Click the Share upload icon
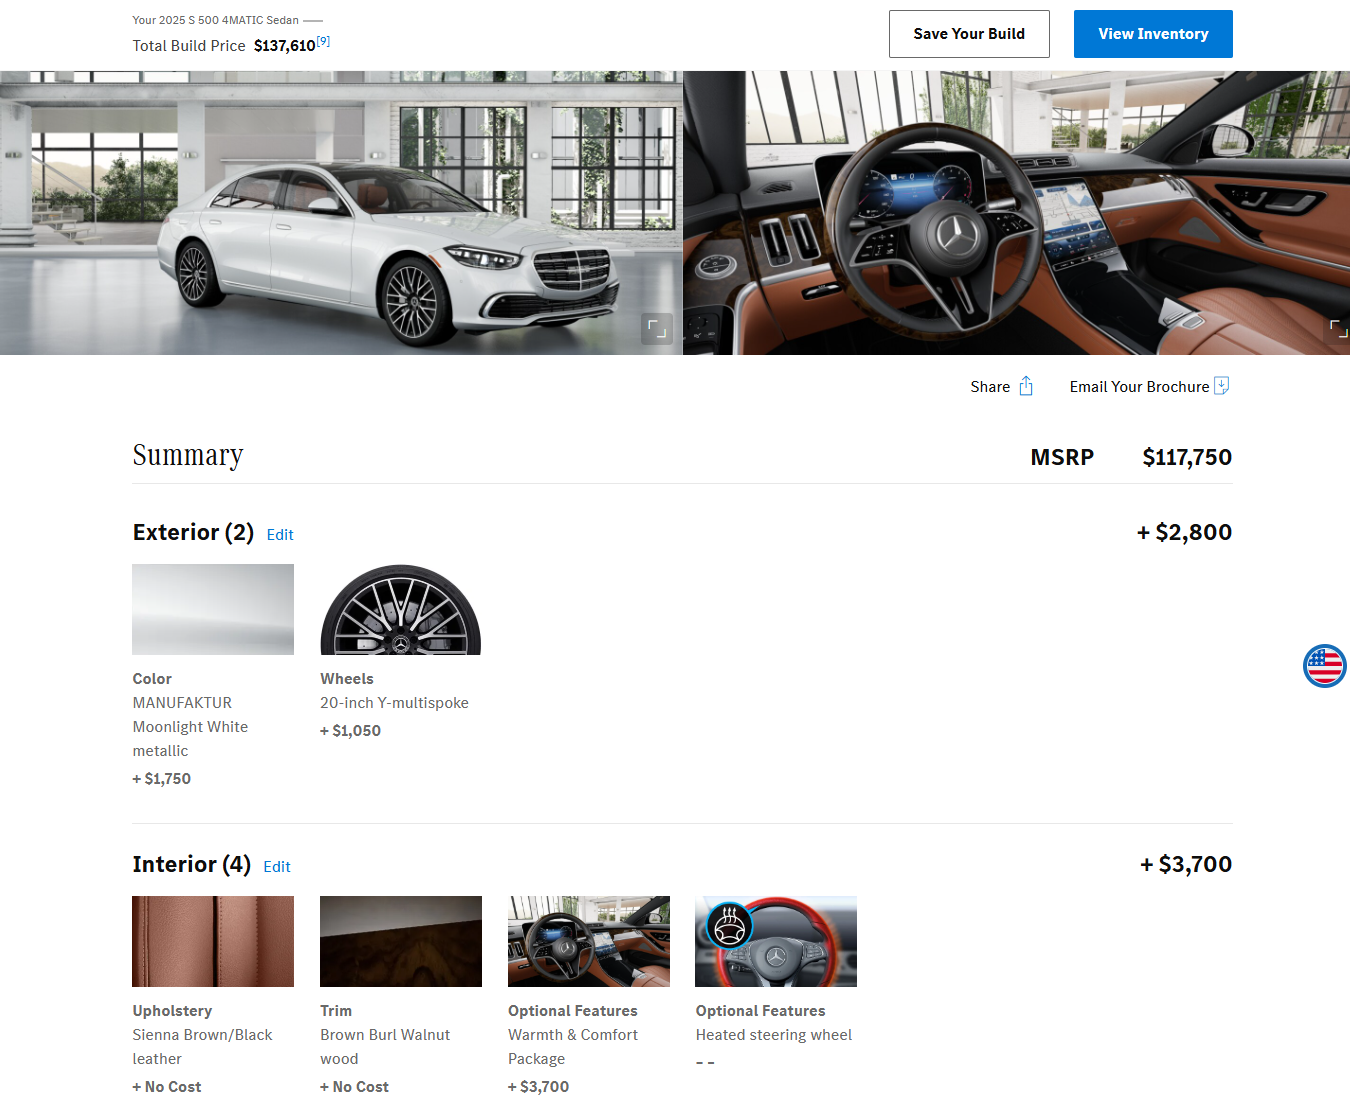The height and width of the screenshot is (1106, 1350). (1025, 386)
